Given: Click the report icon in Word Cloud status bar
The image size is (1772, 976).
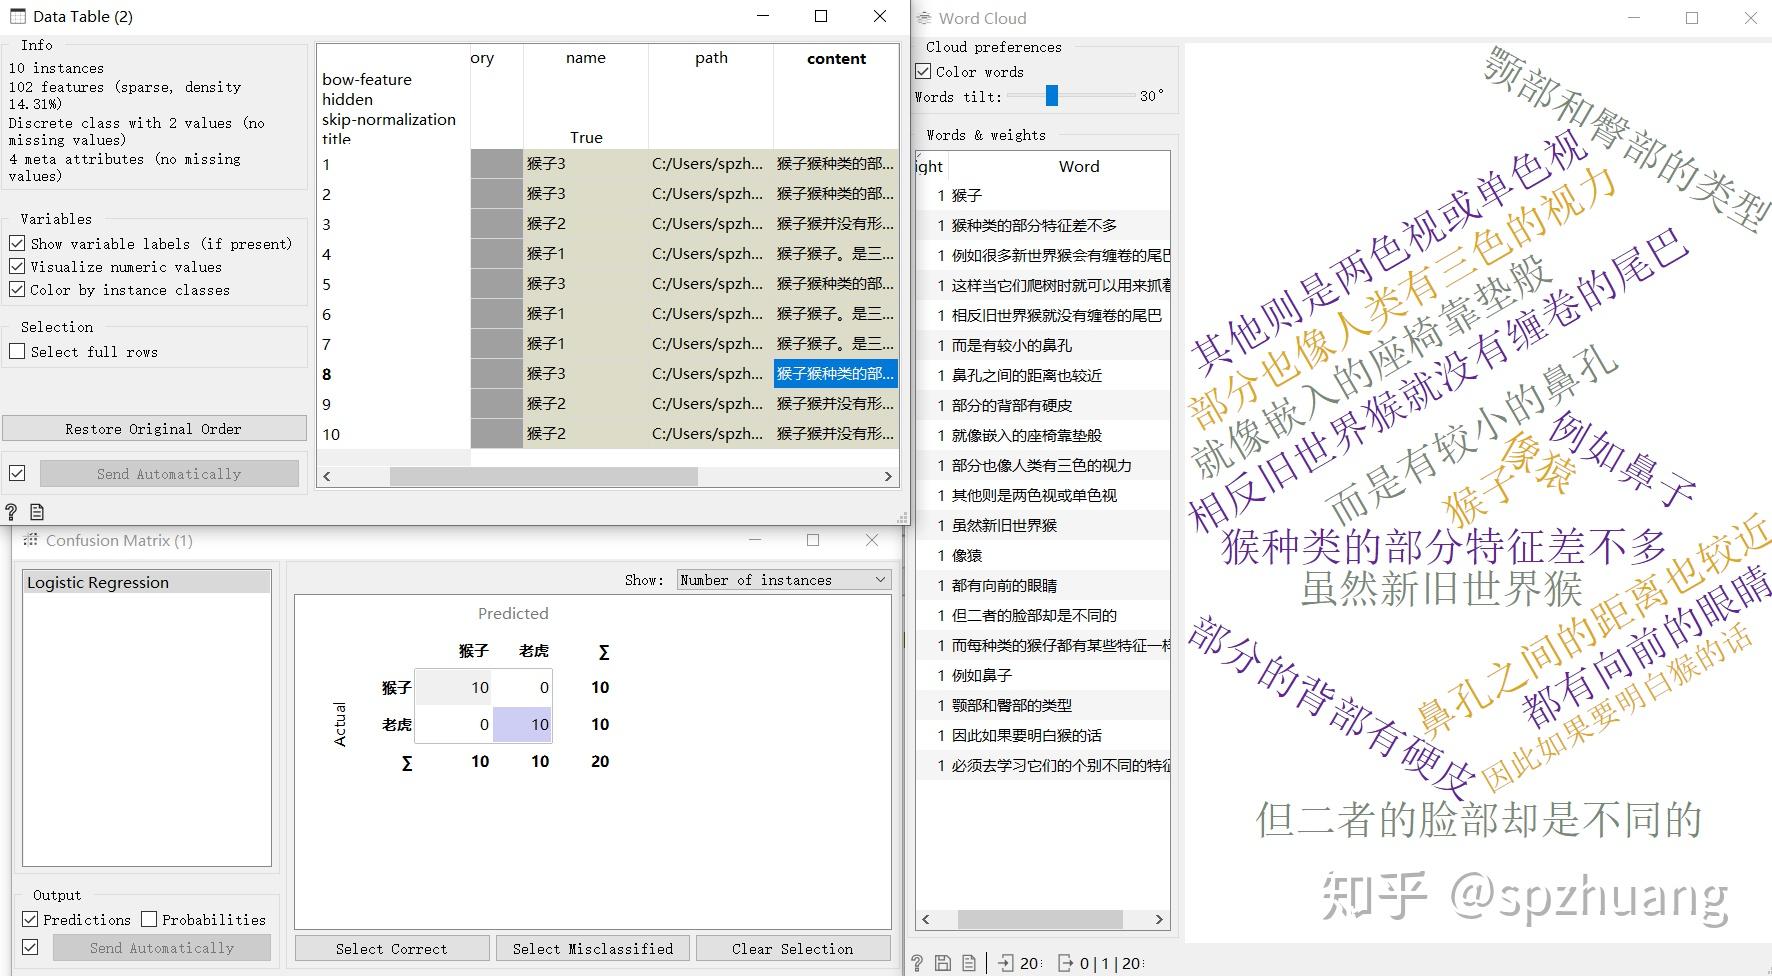Looking at the screenshot, I should click(969, 963).
